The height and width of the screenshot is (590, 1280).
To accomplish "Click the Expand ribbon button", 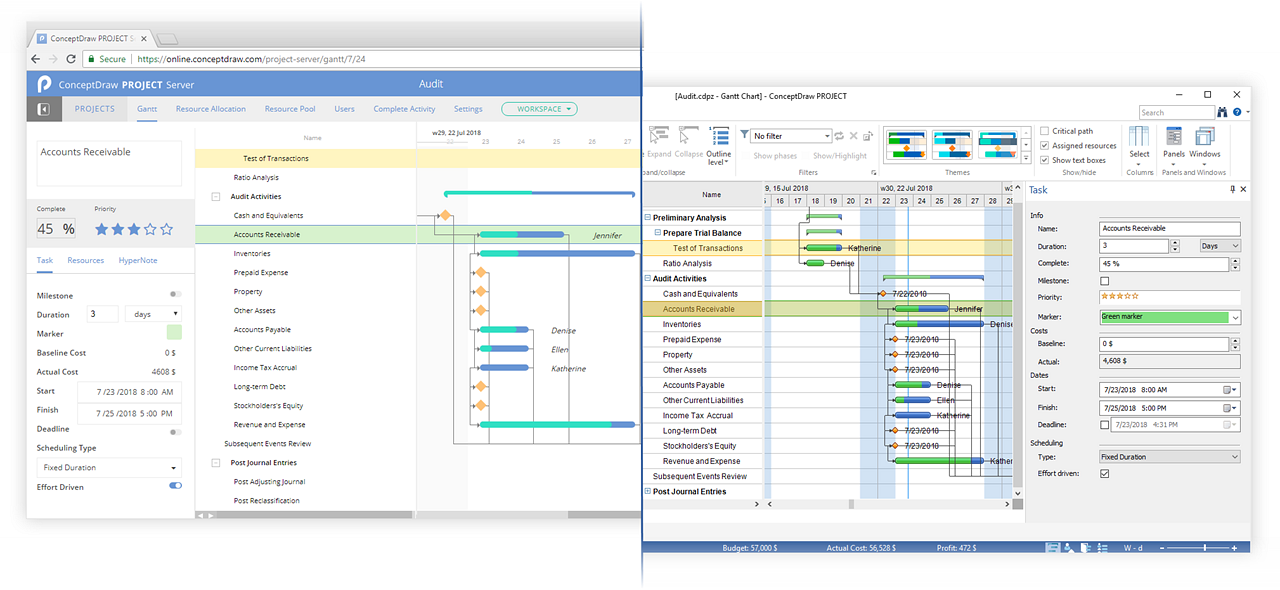I will (660, 142).
